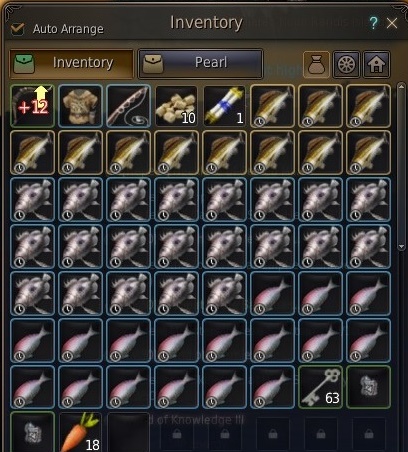Open the house storage icon
The height and width of the screenshot is (452, 408).
tap(376, 65)
